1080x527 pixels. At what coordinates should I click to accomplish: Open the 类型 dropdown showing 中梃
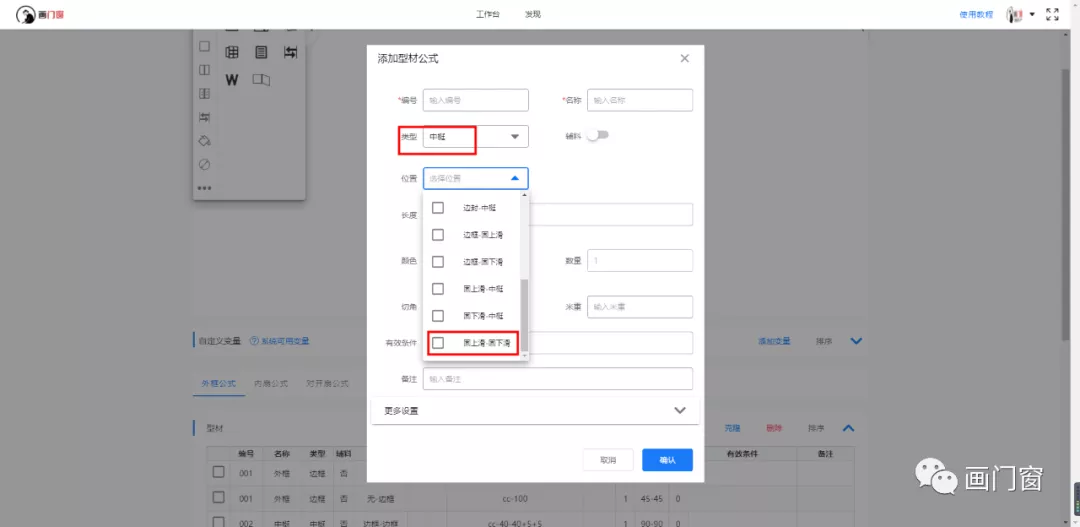475,137
